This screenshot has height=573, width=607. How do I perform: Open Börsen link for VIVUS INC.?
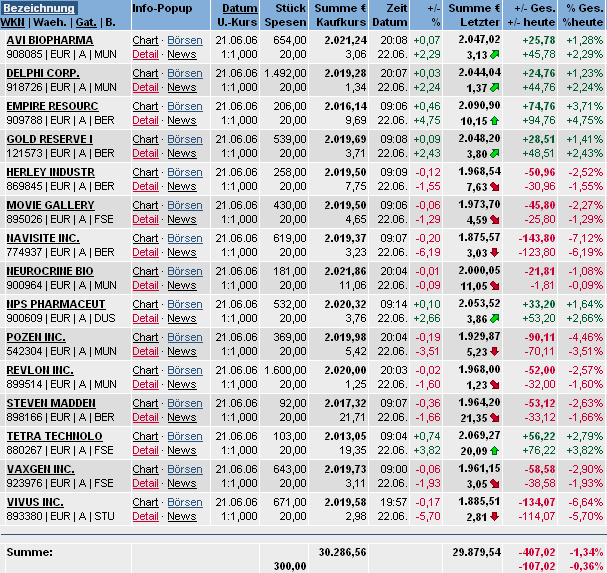click(185, 502)
